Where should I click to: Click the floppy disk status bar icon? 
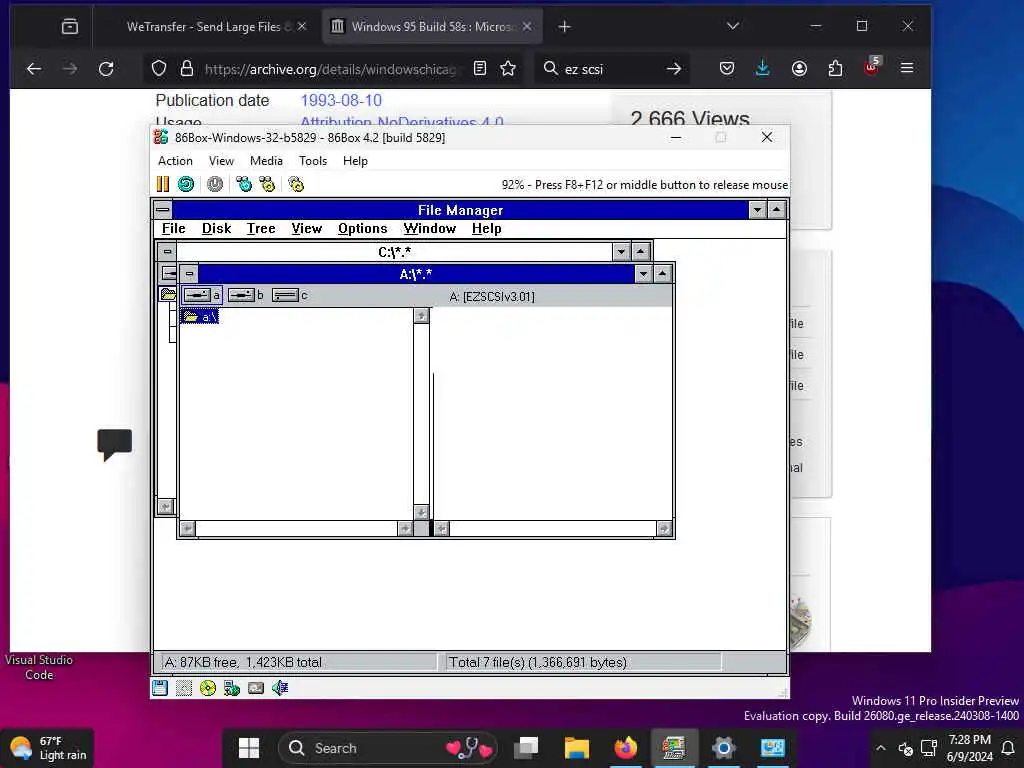point(160,688)
